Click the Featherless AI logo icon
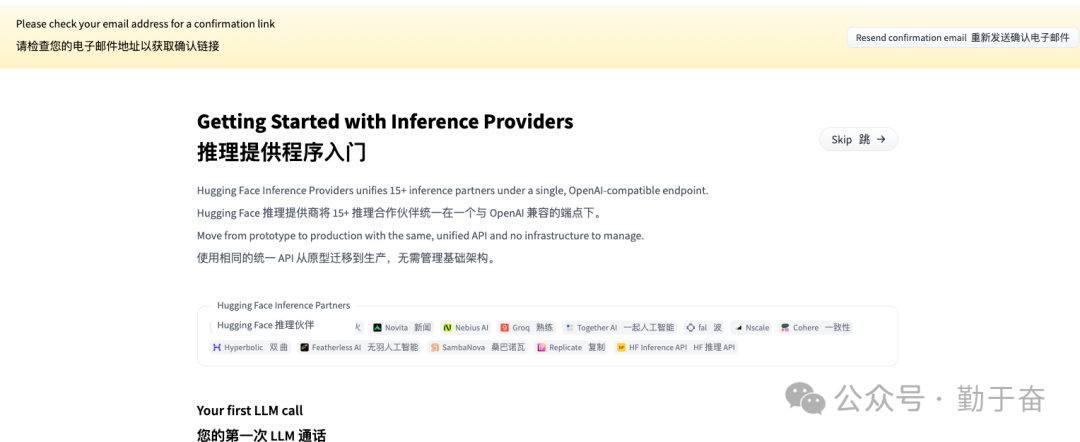The image size is (1080, 442). pyautogui.click(x=304, y=348)
